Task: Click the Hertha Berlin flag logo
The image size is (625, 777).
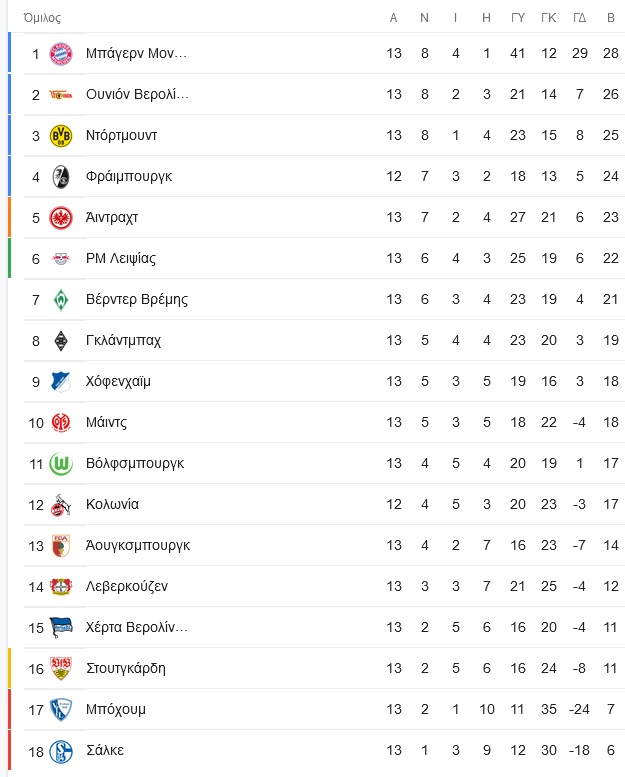Action: pyautogui.click(x=60, y=628)
